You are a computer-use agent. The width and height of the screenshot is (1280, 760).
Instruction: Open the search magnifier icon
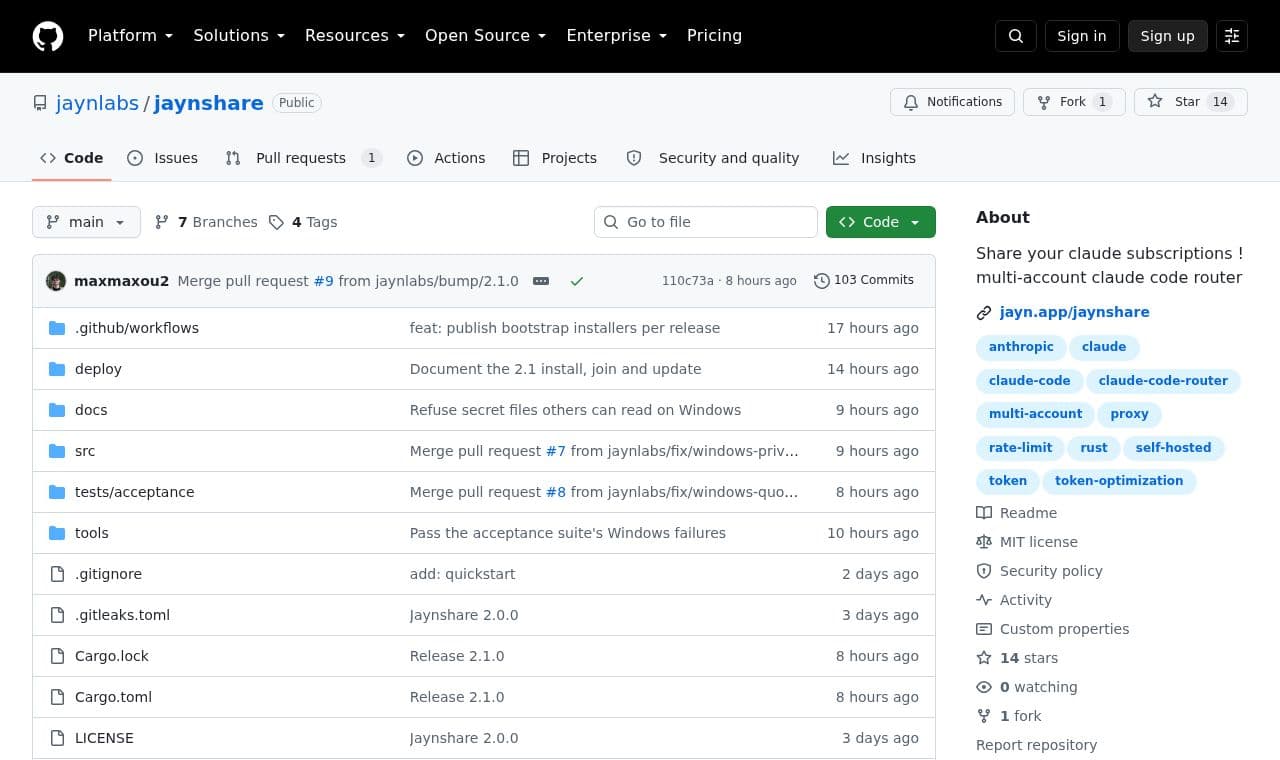[1016, 36]
